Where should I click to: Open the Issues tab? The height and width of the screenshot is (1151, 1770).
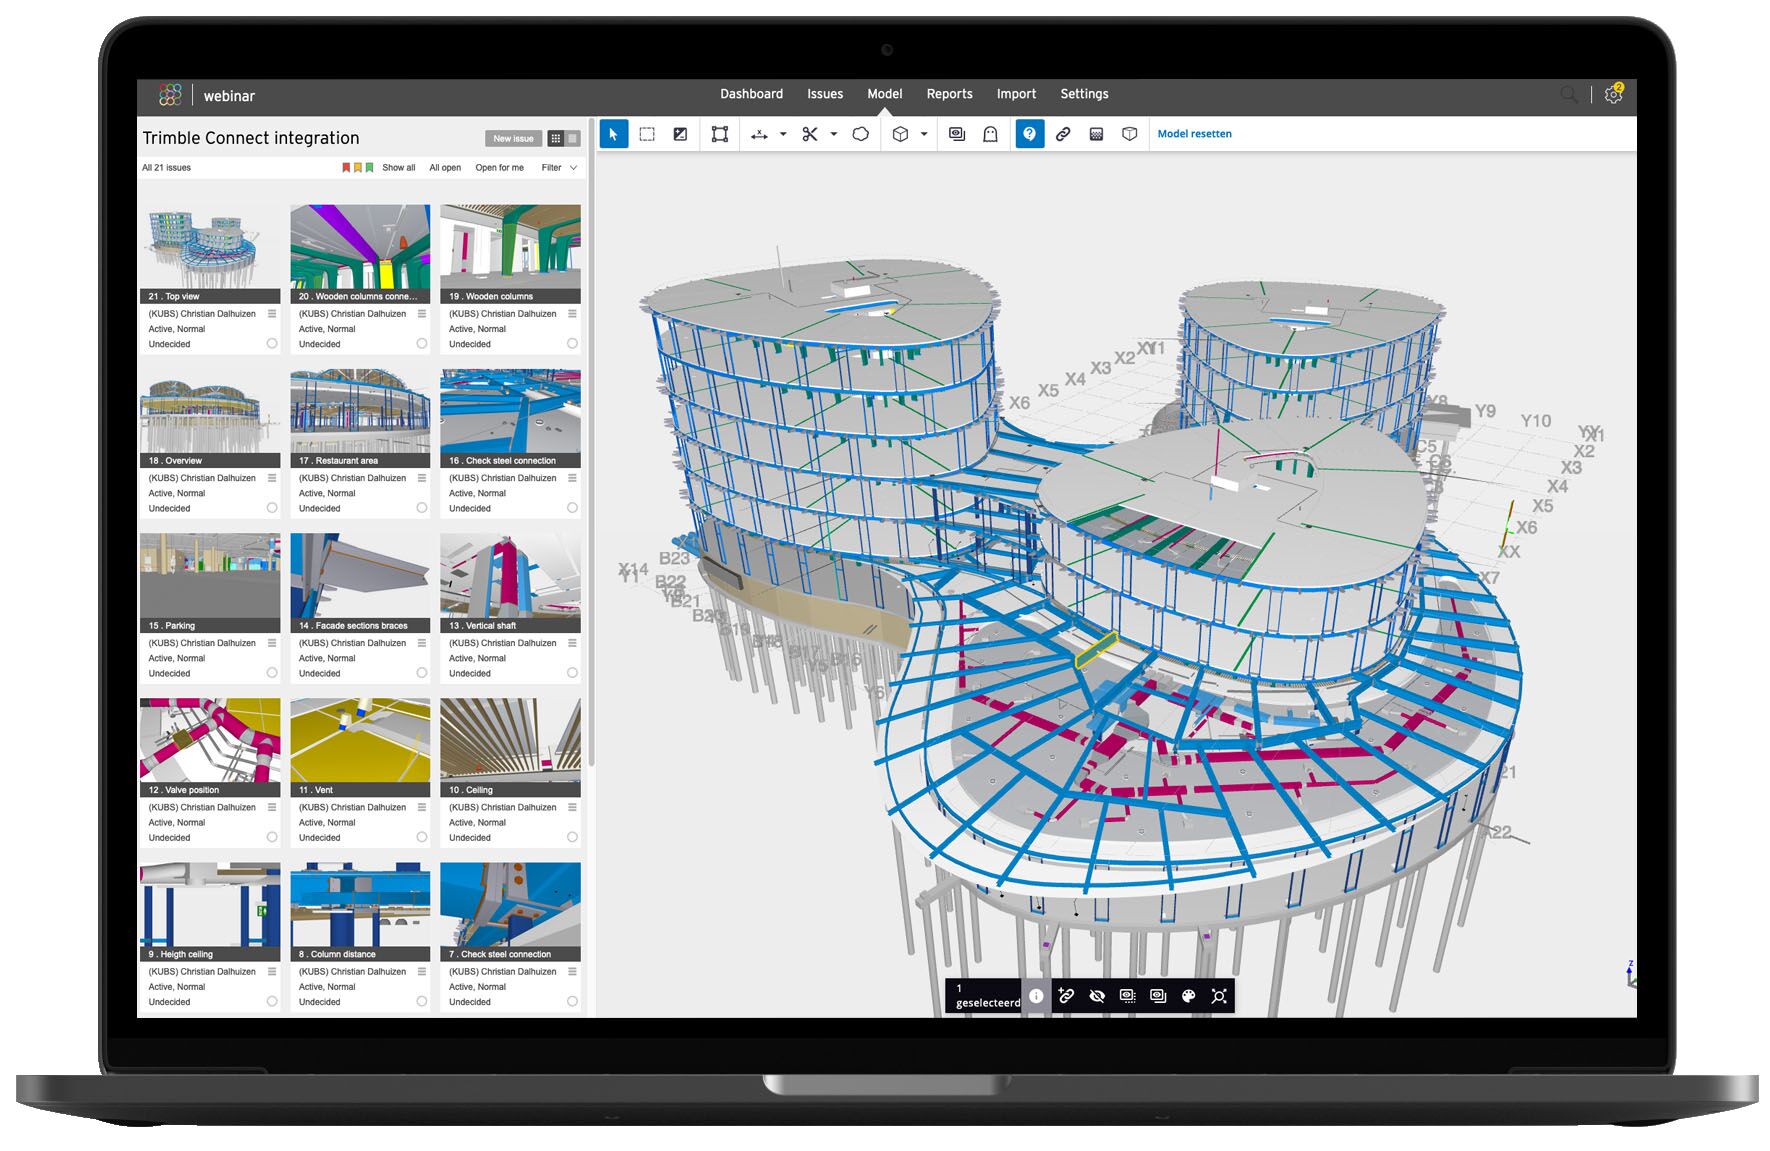point(825,94)
